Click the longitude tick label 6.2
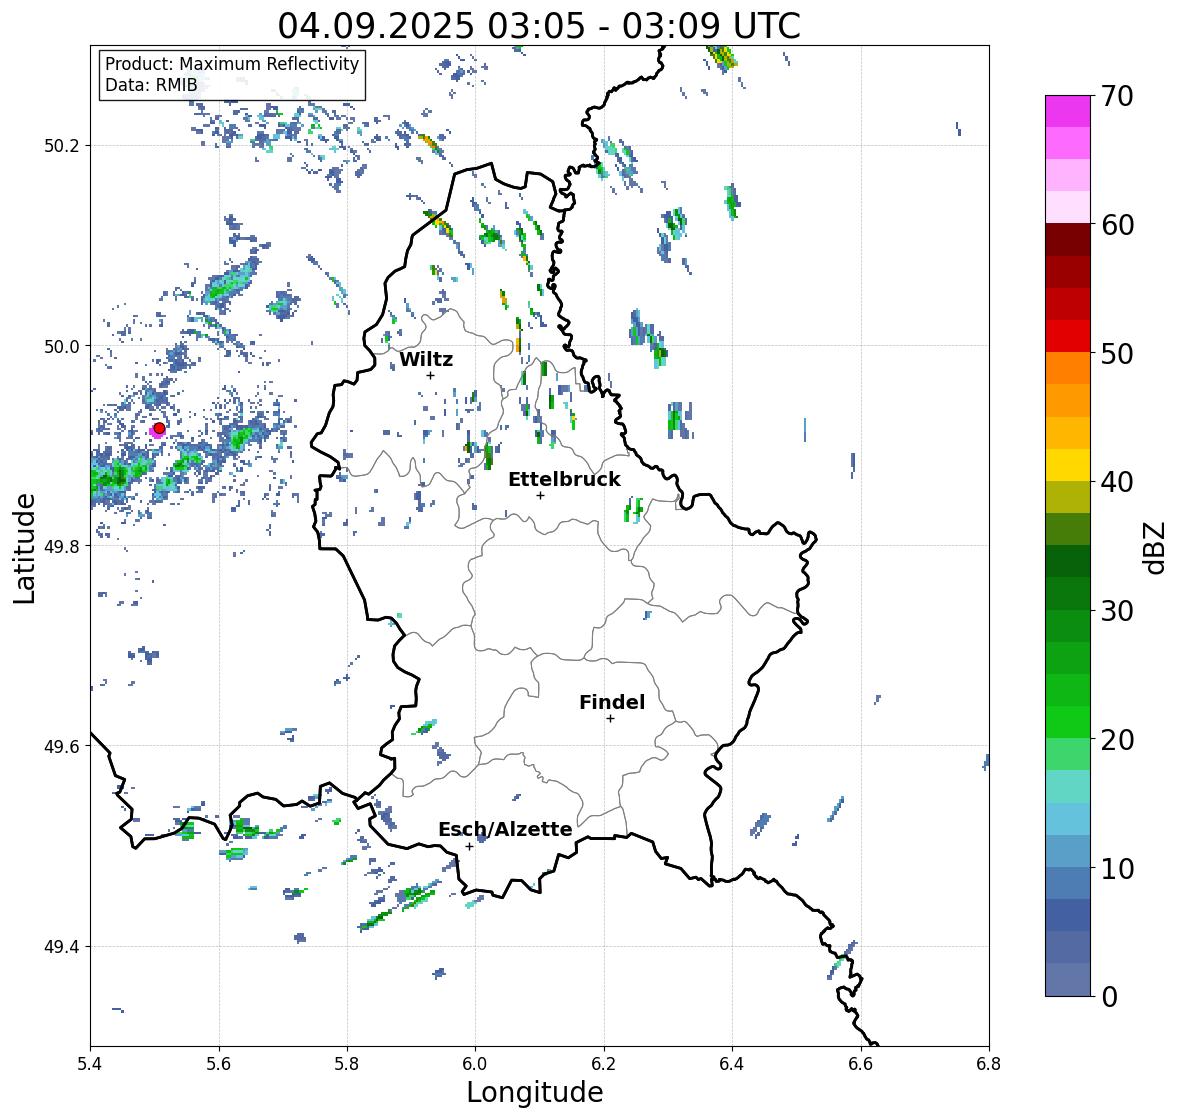The height and width of the screenshot is (1117, 1179). pyautogui.click(x=604, y=1063)
